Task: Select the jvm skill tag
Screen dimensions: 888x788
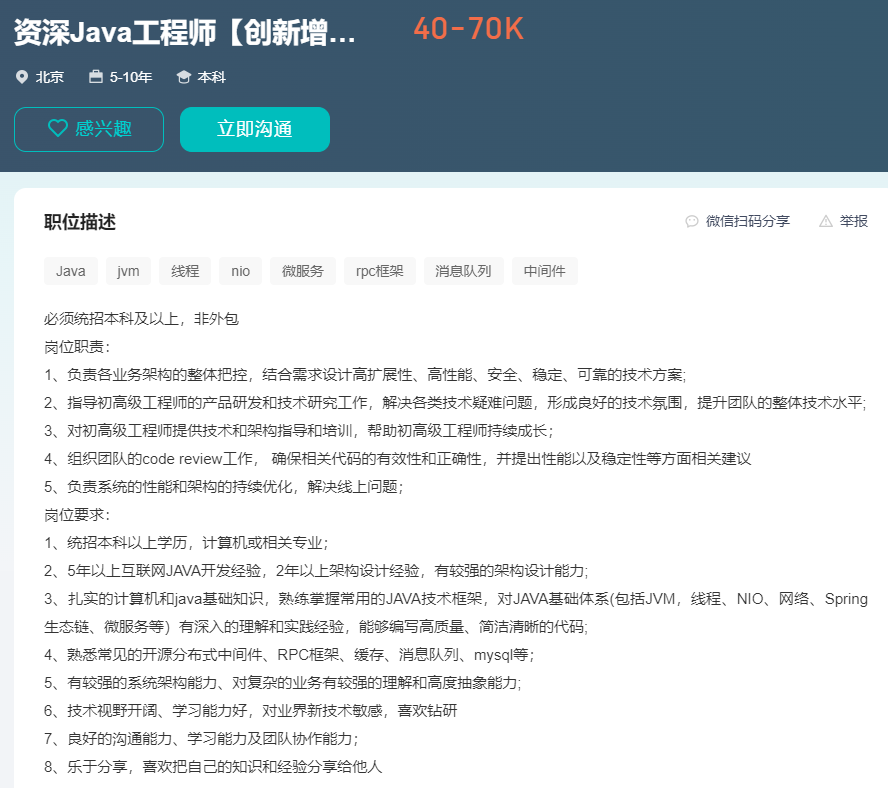Action: coord(128,271)
